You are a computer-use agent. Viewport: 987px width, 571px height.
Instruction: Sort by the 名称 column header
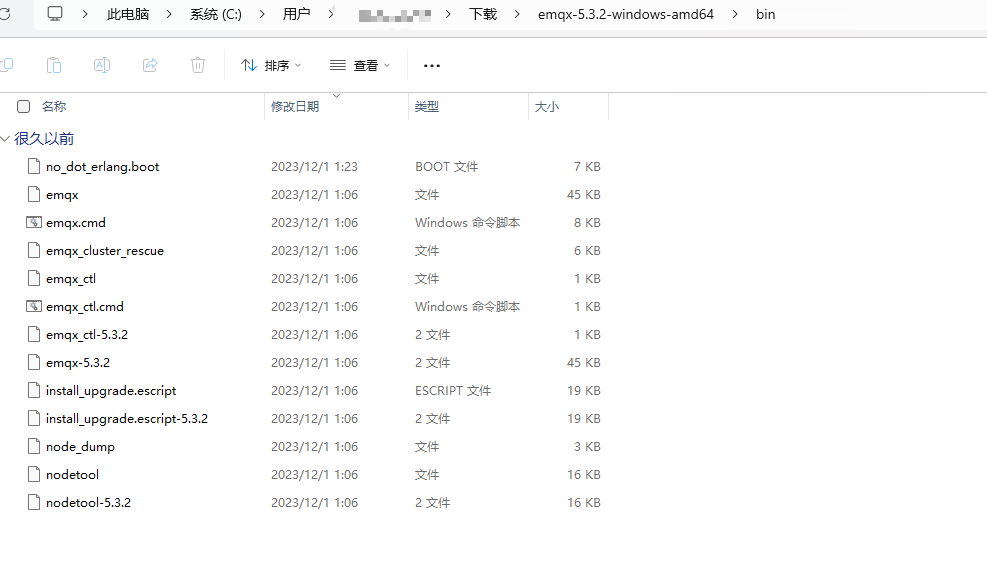54,106
